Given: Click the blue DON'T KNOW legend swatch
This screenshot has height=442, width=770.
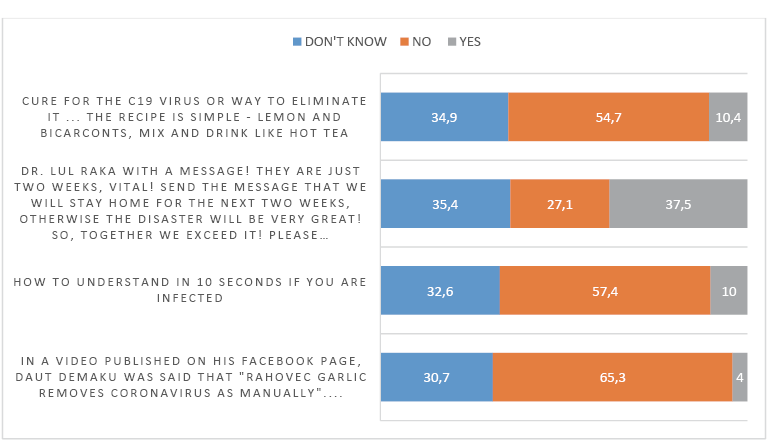Looking at the screenshot, I should click(x=297, y=42).
